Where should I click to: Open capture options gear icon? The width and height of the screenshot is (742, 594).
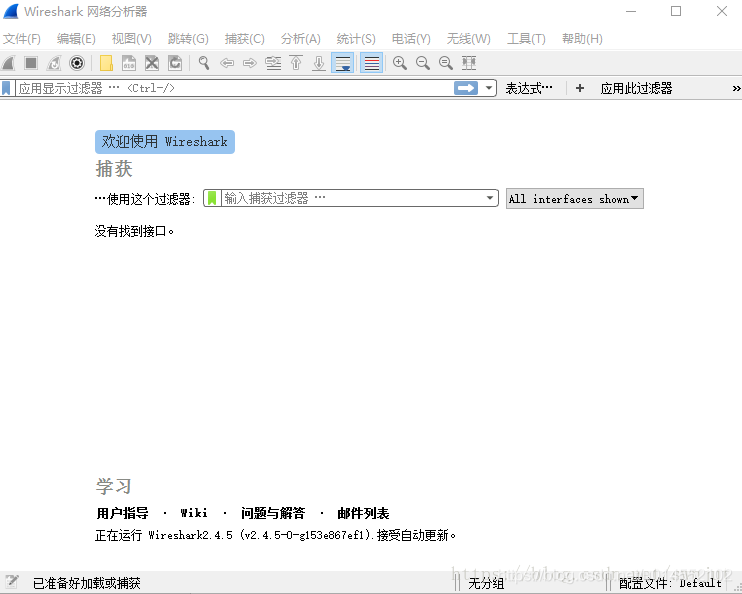[77, 63]
